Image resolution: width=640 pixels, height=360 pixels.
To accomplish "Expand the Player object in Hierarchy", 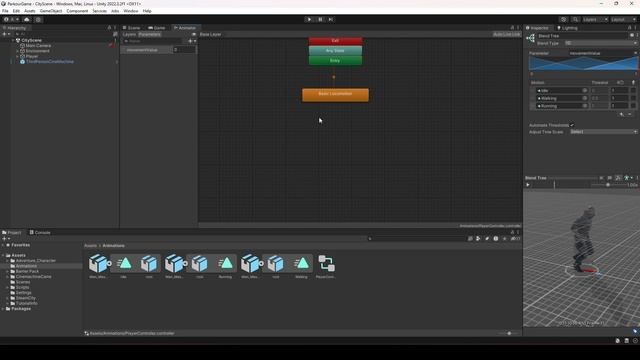I will 17,56.
